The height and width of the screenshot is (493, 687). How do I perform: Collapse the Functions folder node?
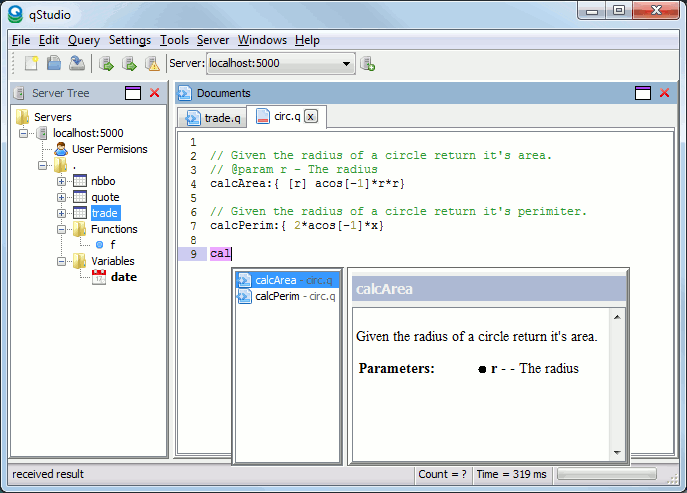(x=61, y=229)
